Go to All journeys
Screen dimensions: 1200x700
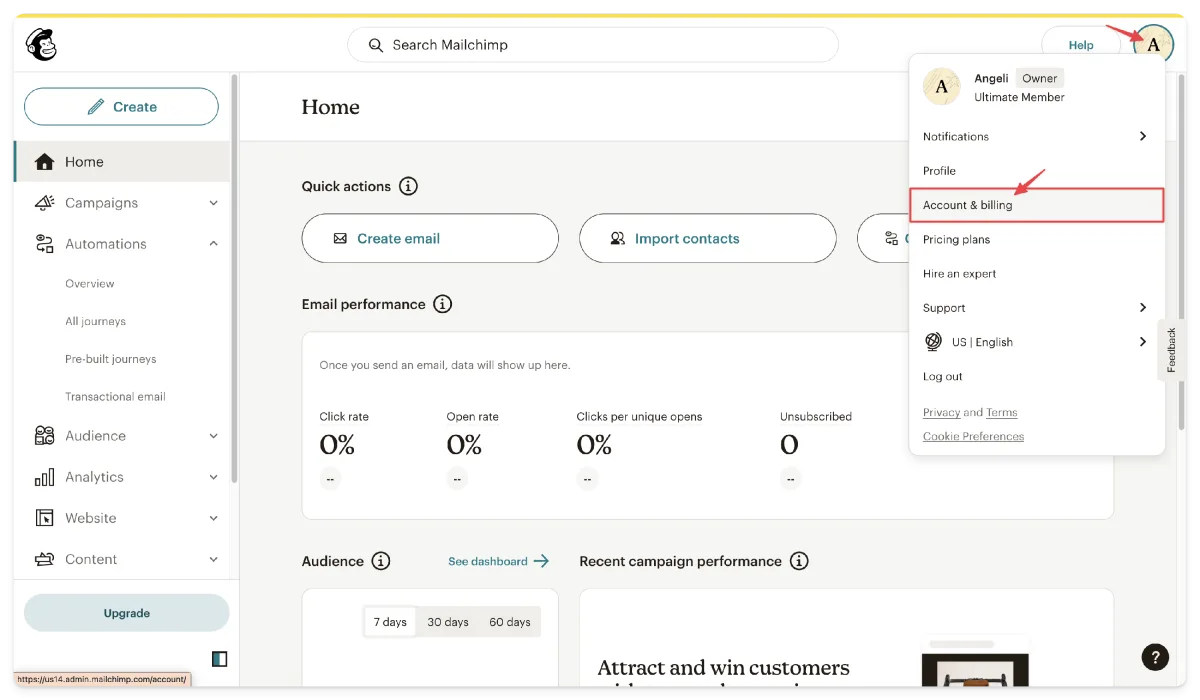pos(96,321)
